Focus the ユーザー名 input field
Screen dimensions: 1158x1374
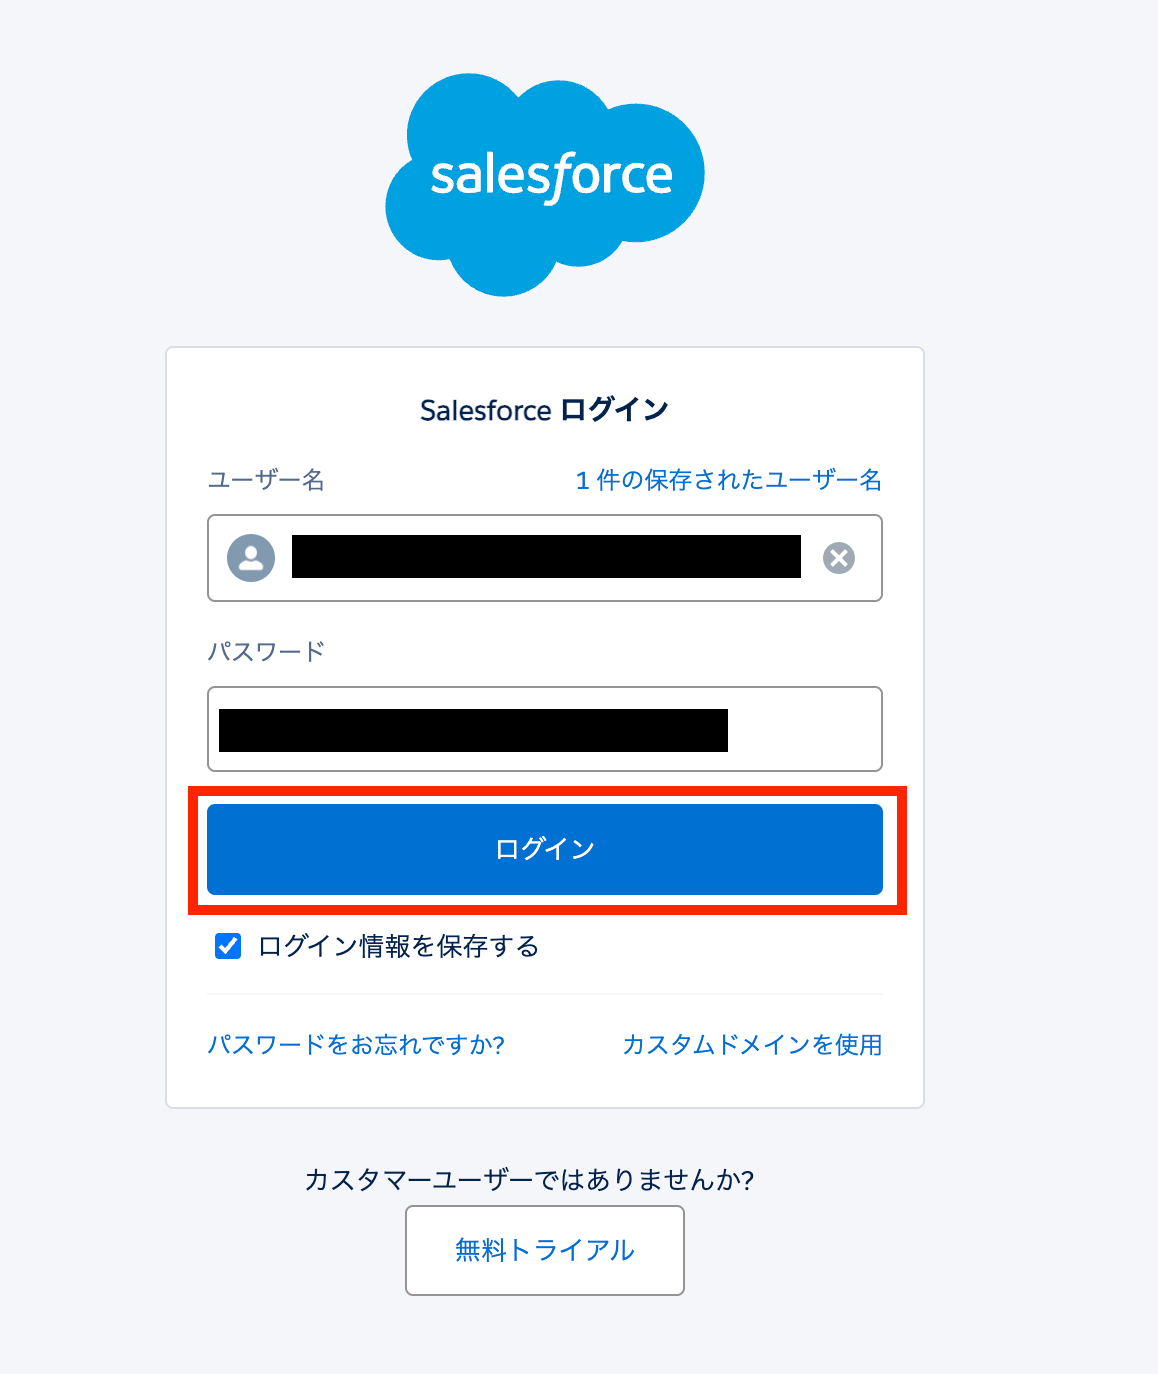pos(545,558)
